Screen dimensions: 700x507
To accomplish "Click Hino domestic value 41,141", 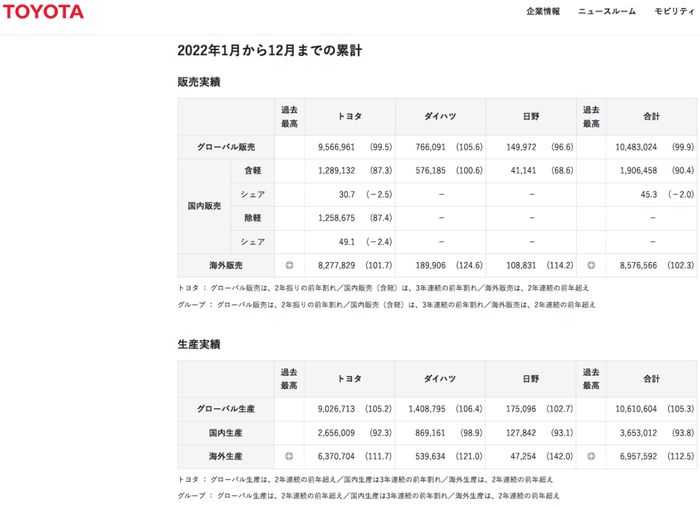I will 523,170.
